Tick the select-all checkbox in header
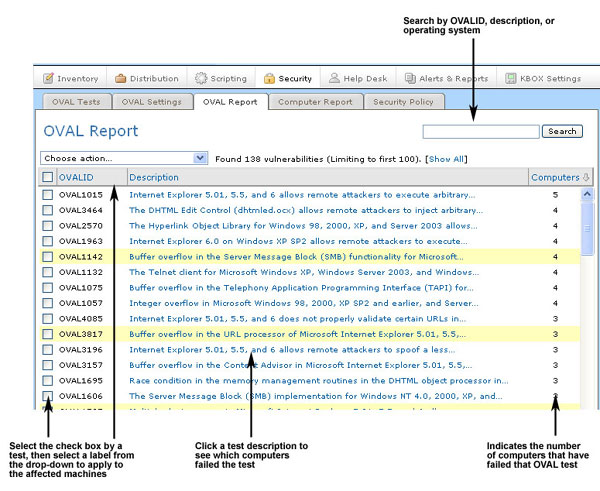The image size is (600, 491). [x=48, y=177]
